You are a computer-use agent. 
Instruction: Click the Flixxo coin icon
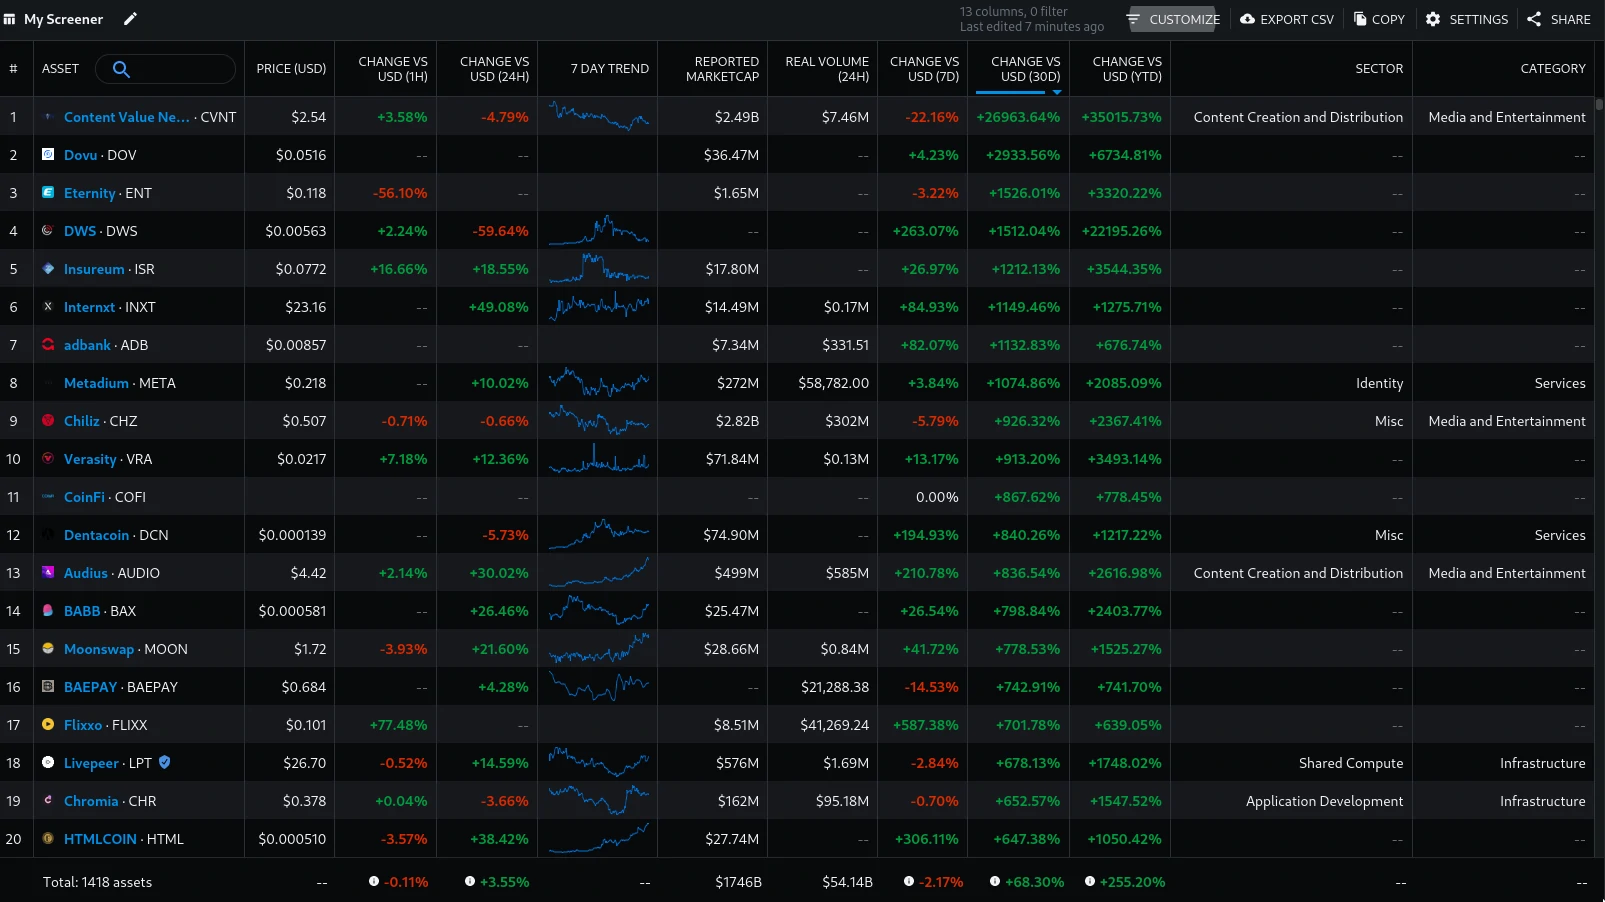48,725
